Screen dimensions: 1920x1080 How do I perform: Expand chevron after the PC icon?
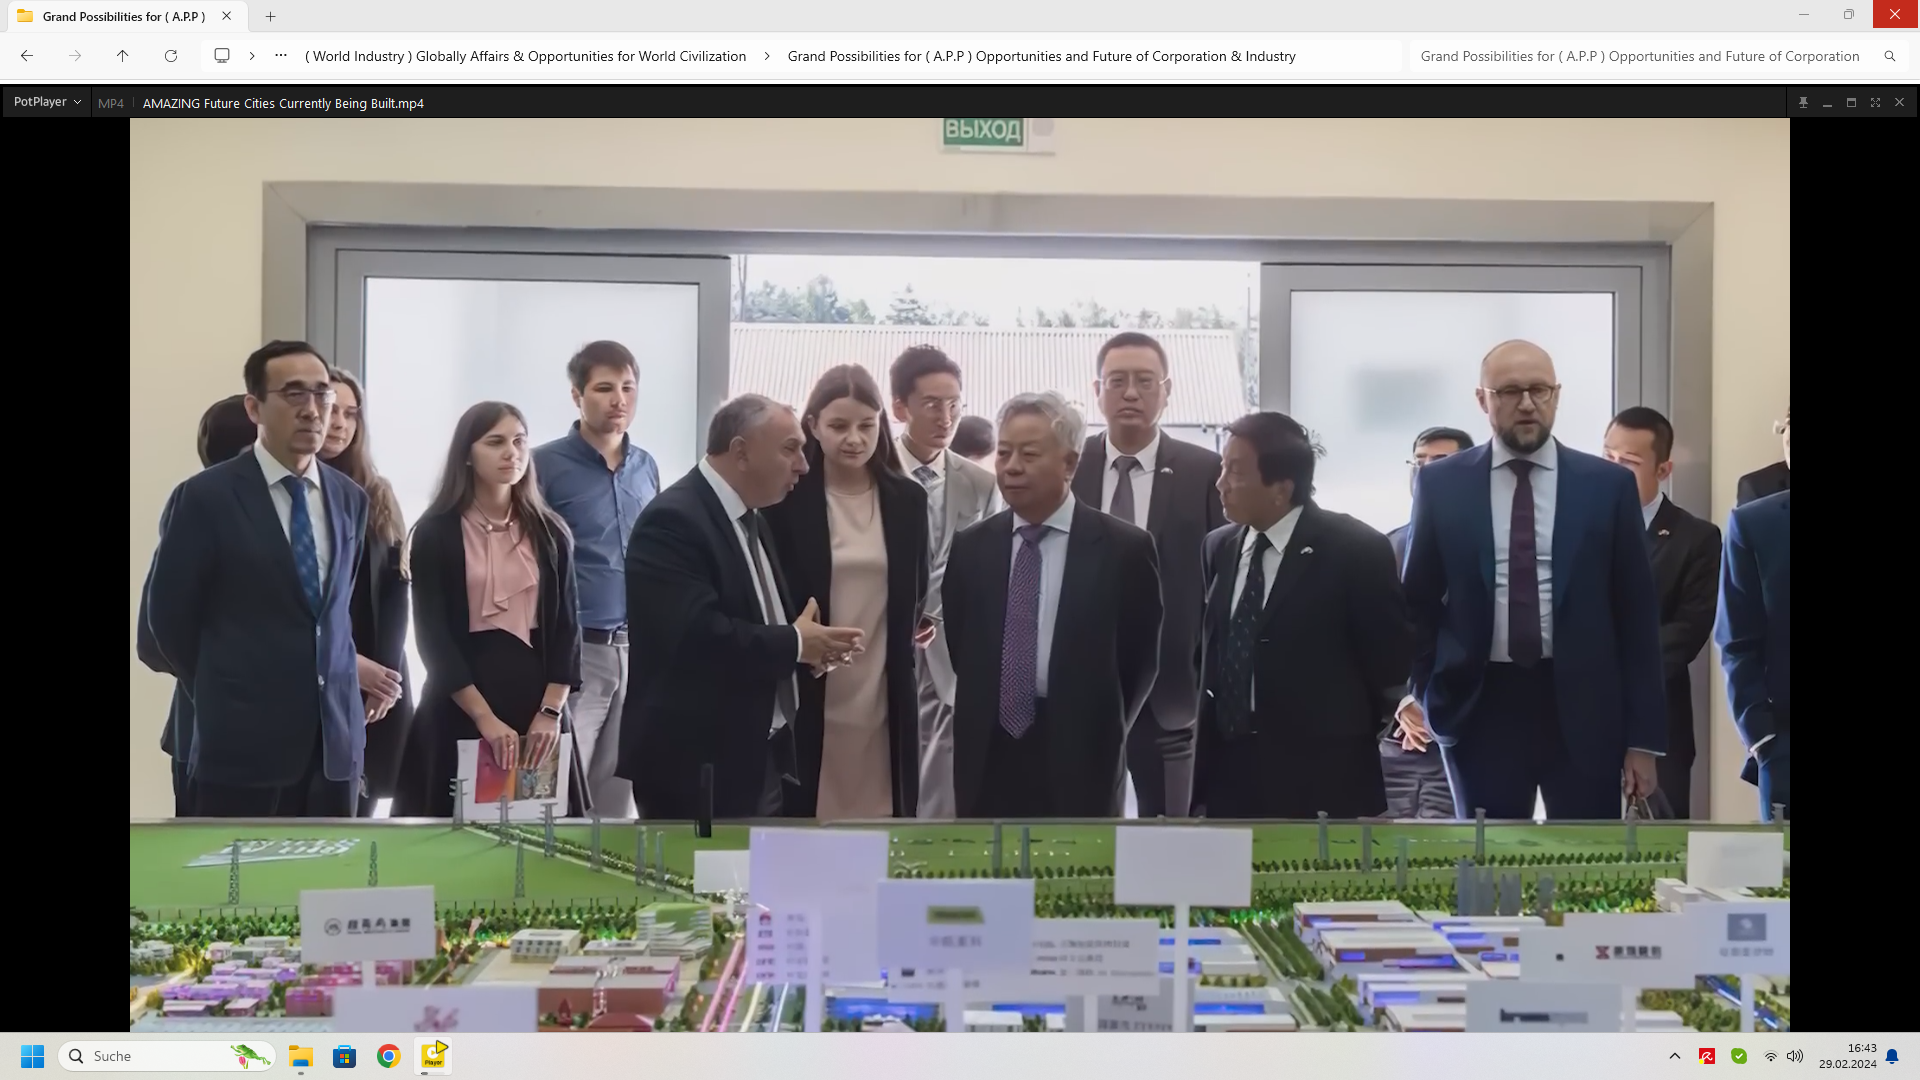click(252, 56)
